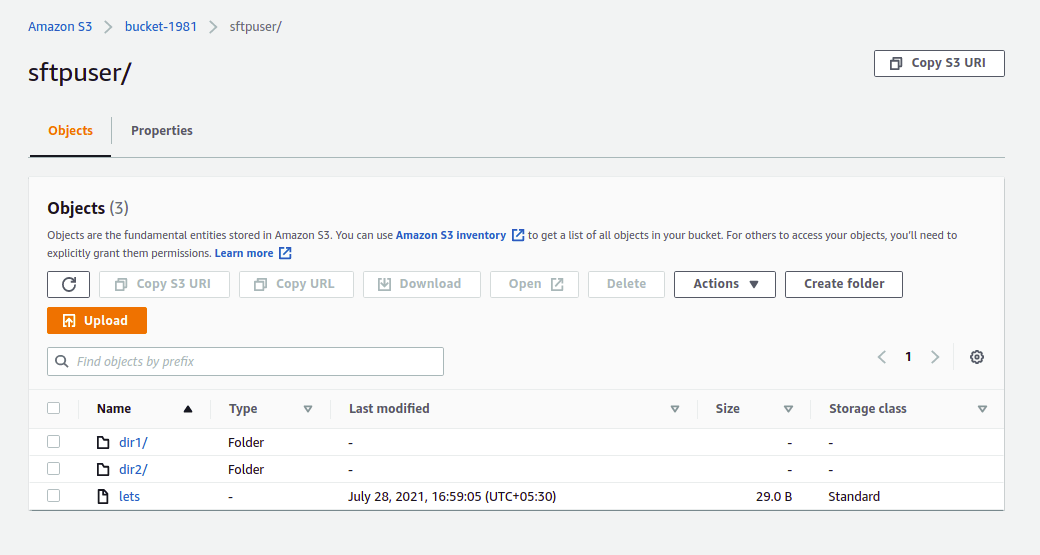Click the folder icon beside dir1/

[103, 442]
